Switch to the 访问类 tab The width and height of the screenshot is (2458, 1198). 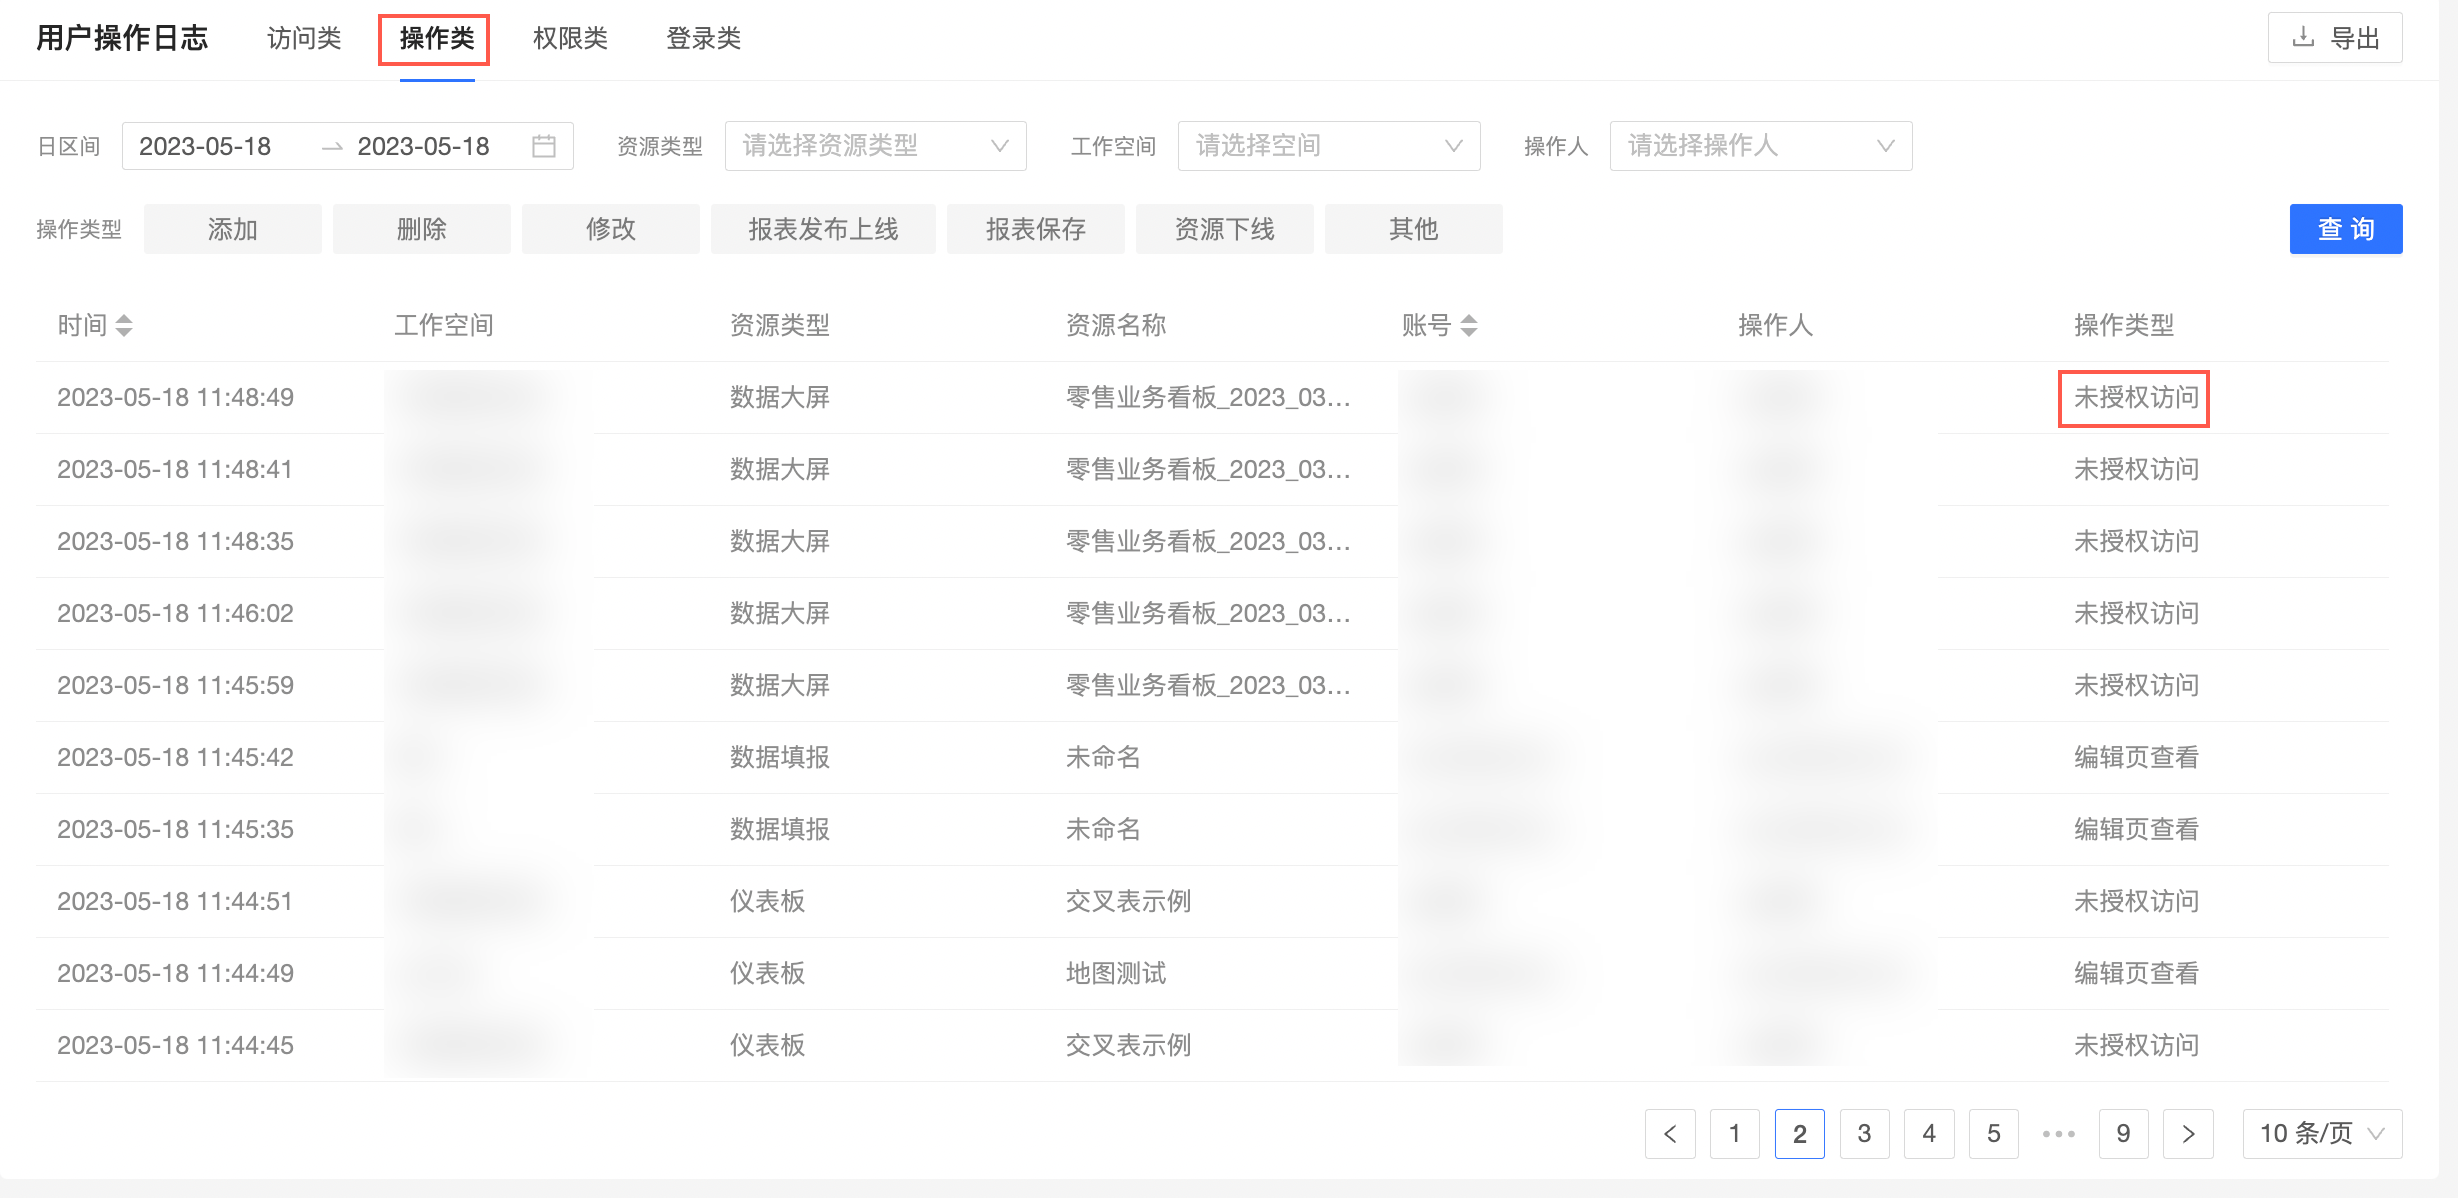(304, 38)
